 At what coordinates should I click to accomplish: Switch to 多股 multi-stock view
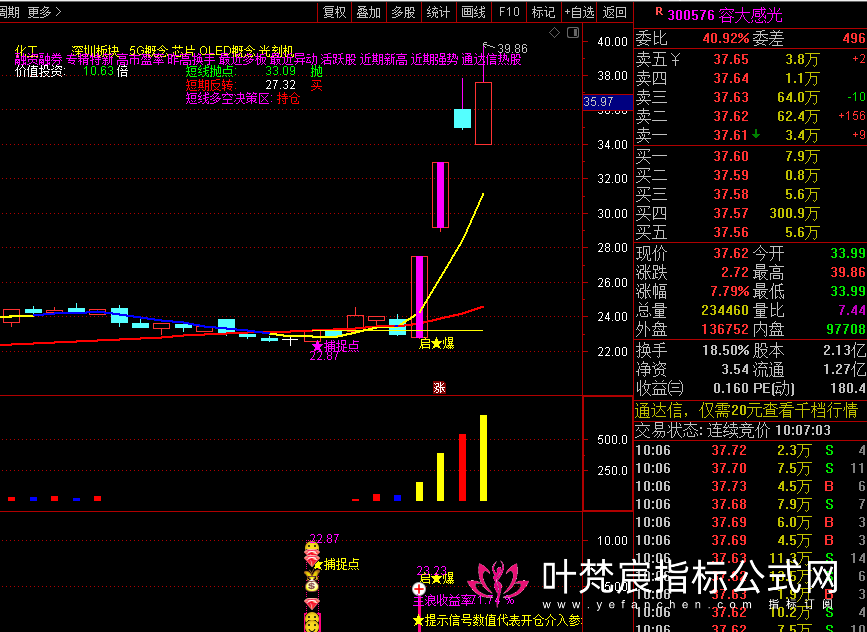[x=403, y=12]
